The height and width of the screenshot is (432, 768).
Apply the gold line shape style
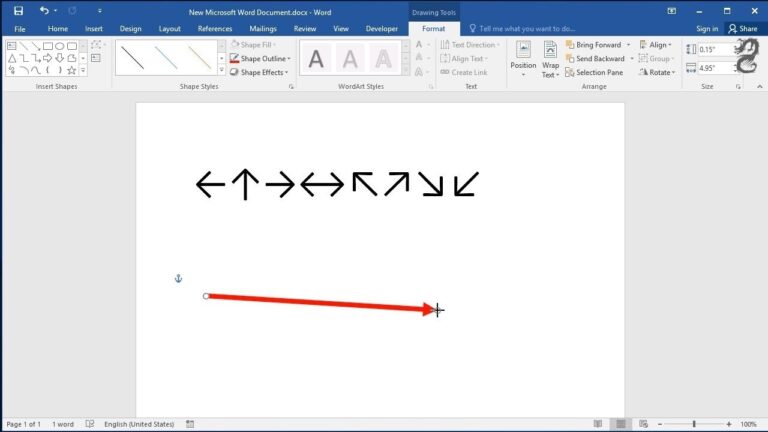click(x=200, y=58)
